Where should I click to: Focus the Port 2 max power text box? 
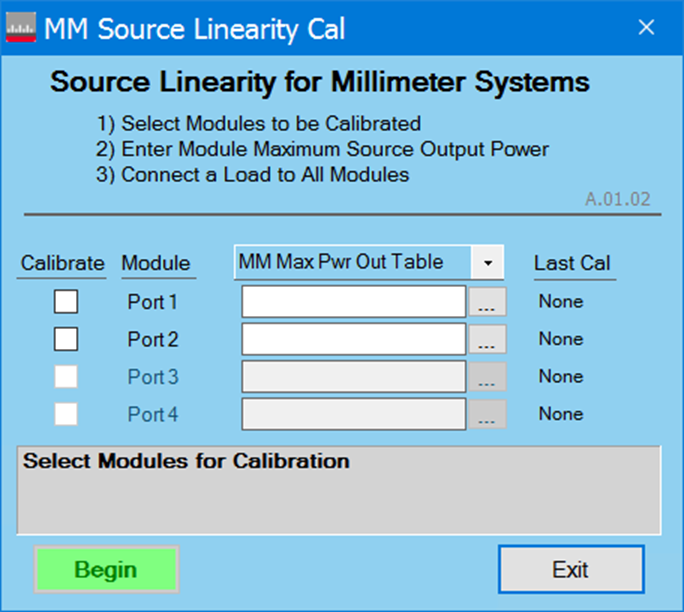(353, 339)
